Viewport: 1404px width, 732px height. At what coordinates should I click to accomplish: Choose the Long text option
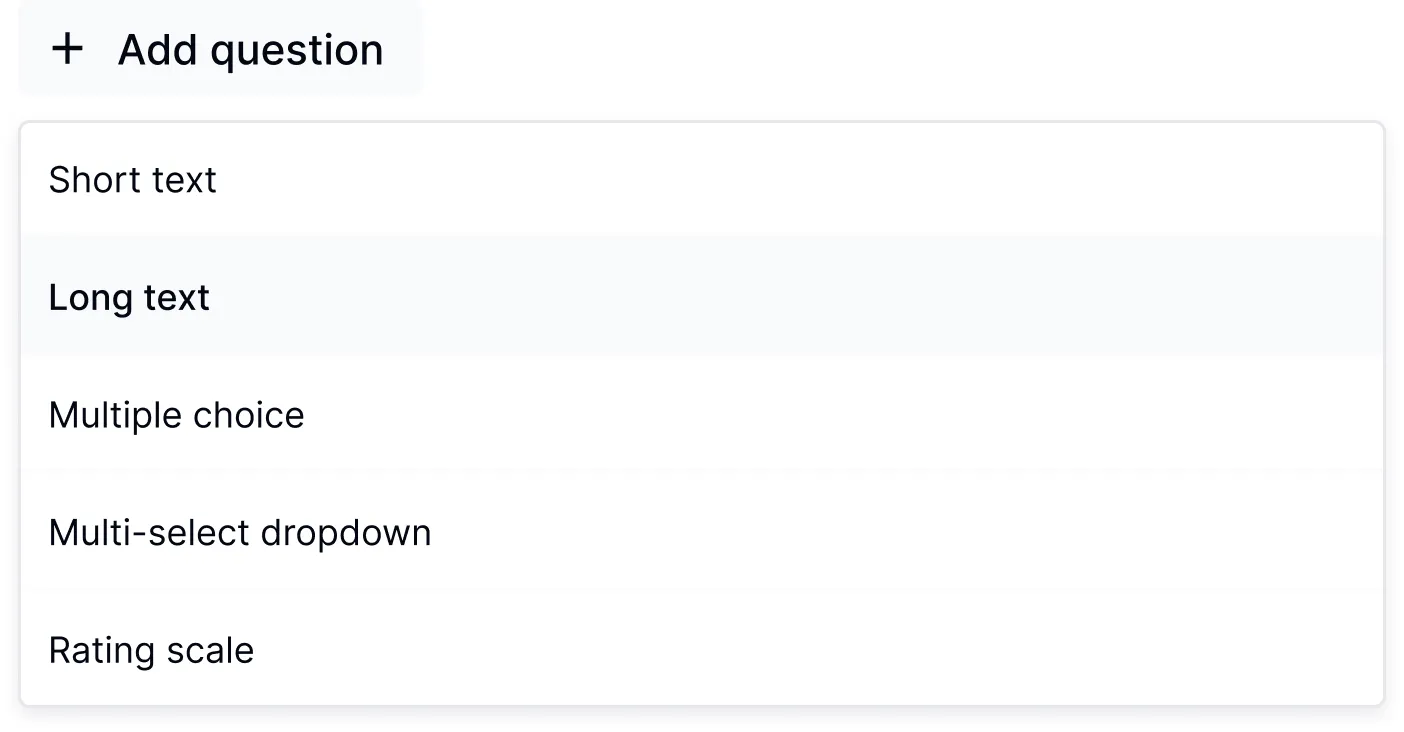coord(130,298)
